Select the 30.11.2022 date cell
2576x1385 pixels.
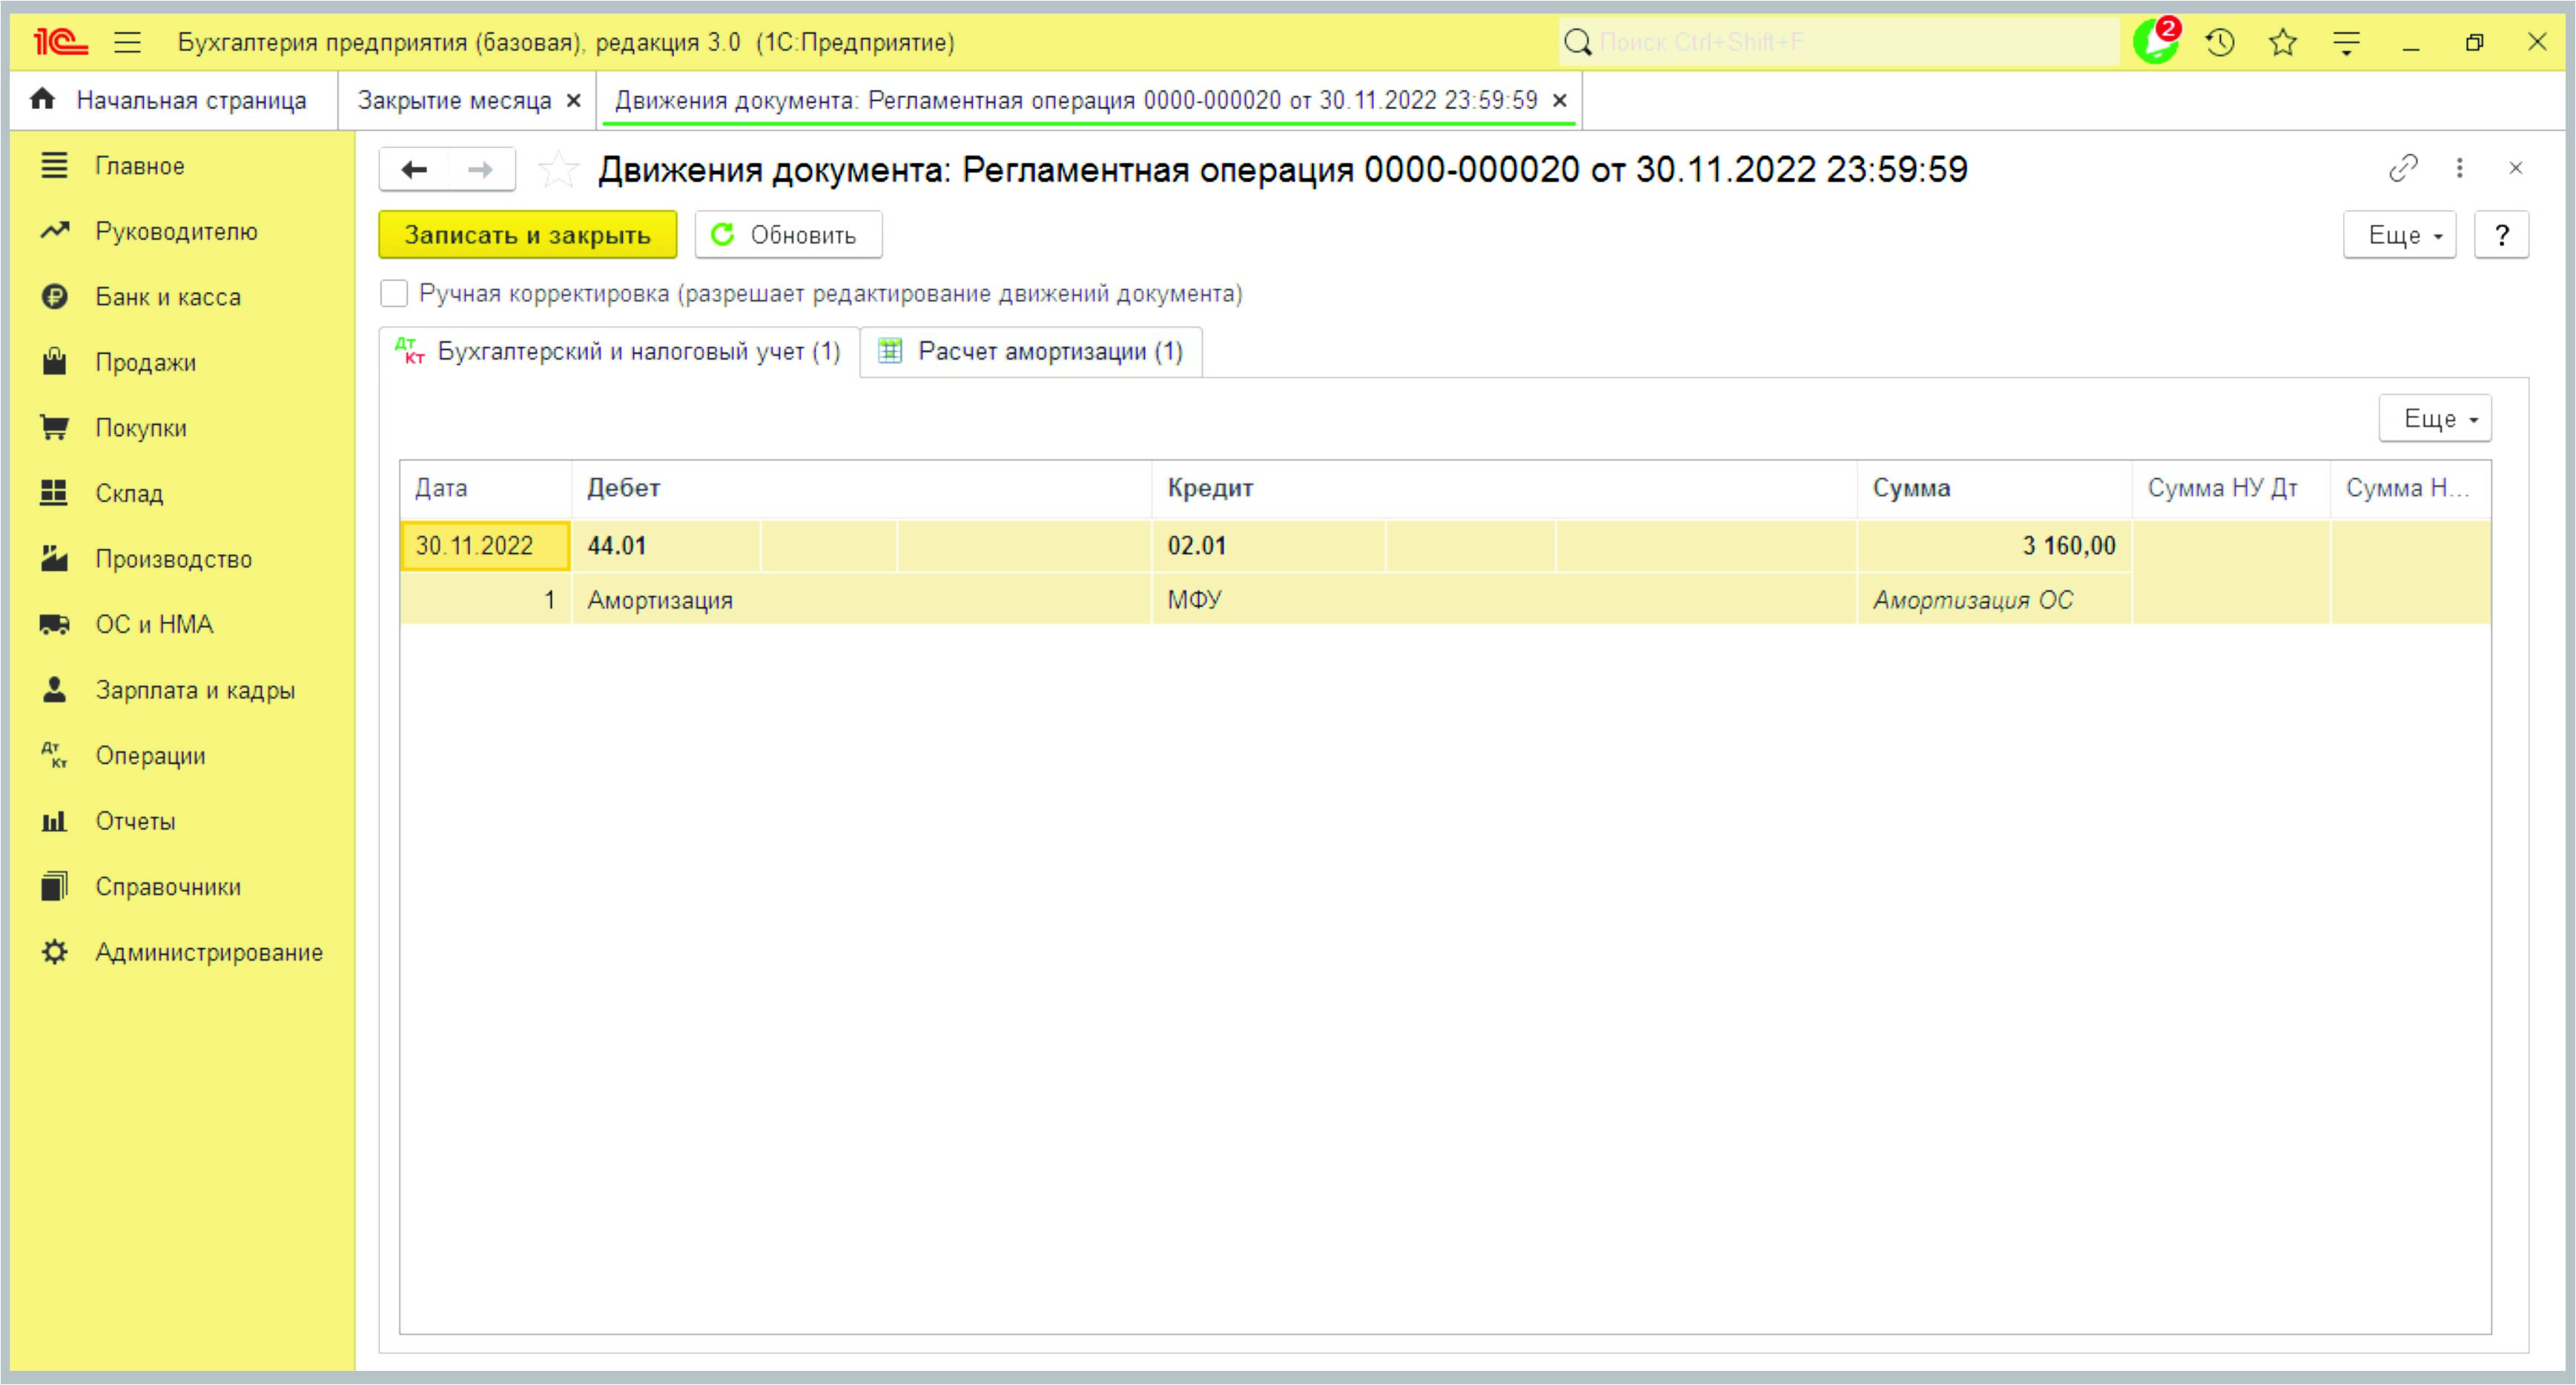[486, 546]
